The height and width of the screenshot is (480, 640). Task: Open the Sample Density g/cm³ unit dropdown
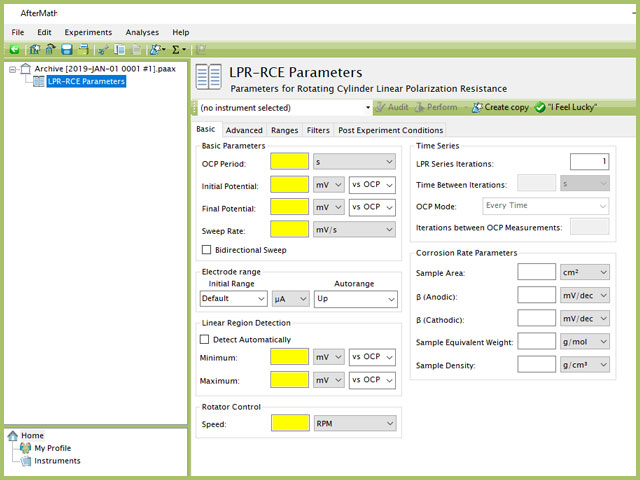584,364
